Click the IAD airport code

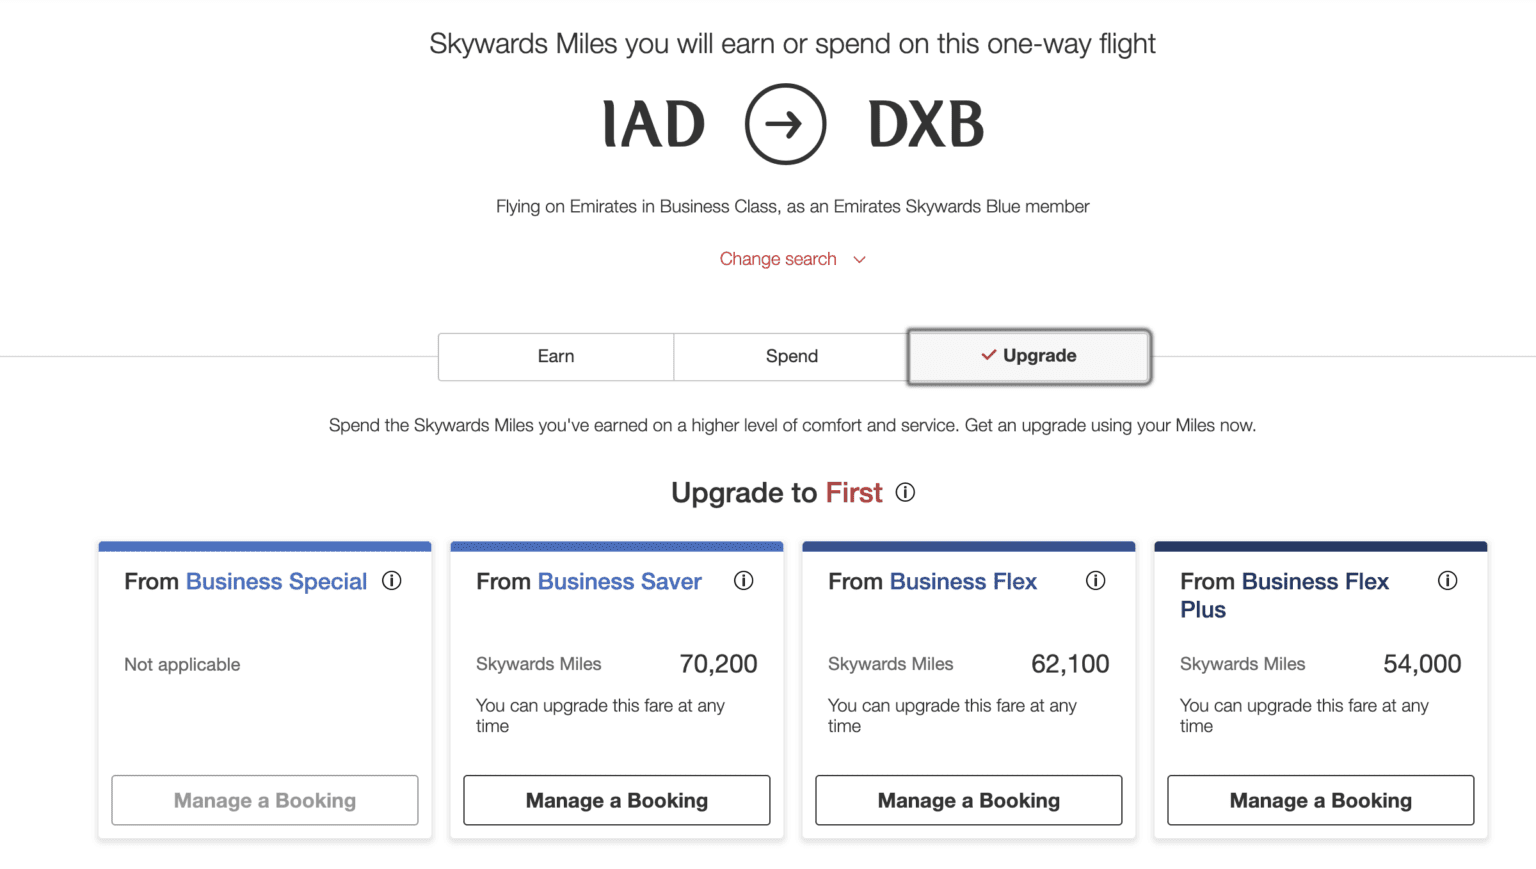coord(653,124)
